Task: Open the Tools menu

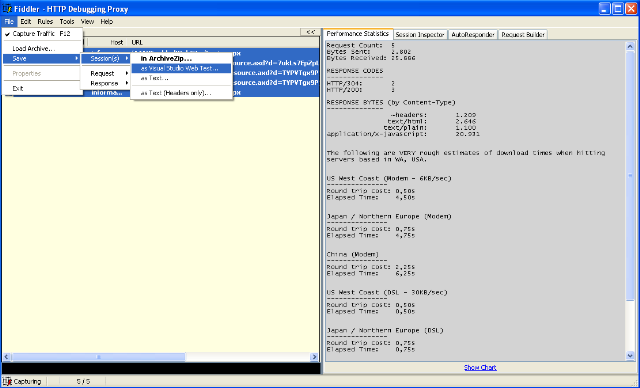Action: (x=67, y=22)
